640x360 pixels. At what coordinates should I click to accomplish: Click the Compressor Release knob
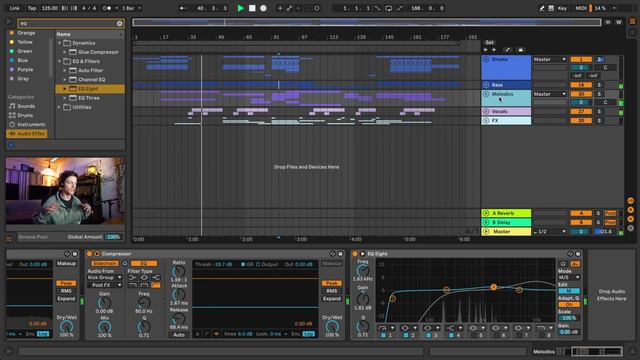click(x=178, y=318)
